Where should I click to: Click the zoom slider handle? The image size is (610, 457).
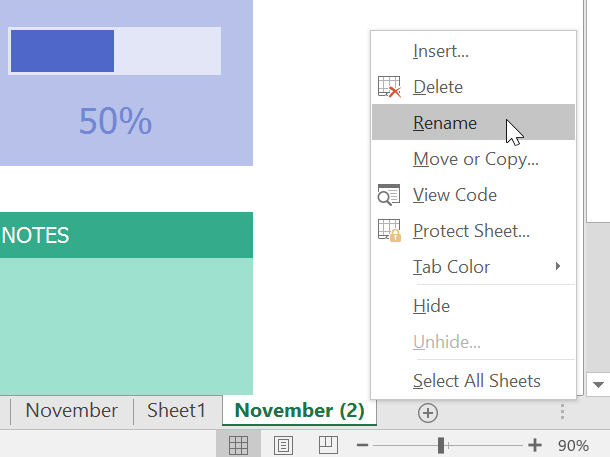(x=441, y=445)
